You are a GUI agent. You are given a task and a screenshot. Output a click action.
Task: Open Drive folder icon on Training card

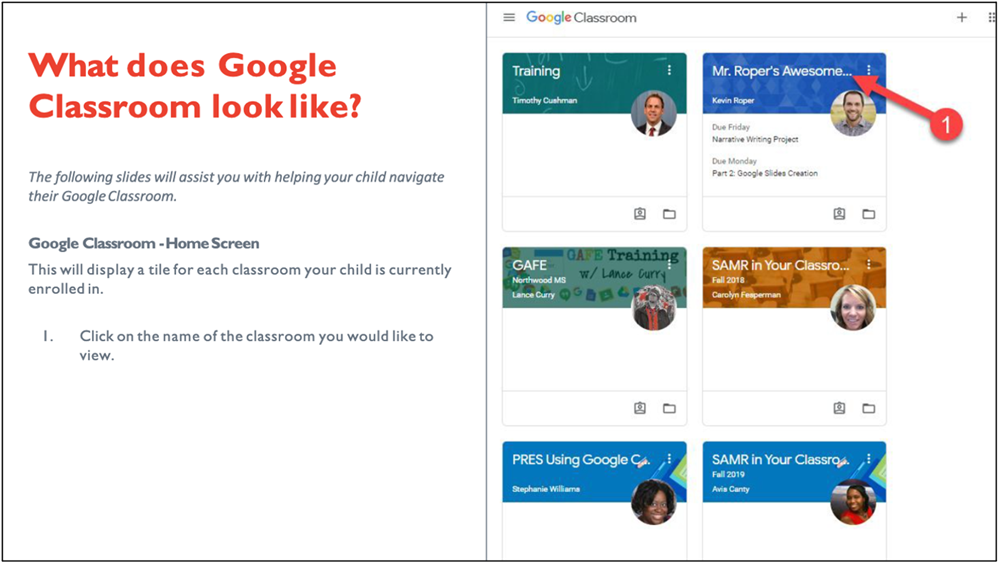coord(669,214)
